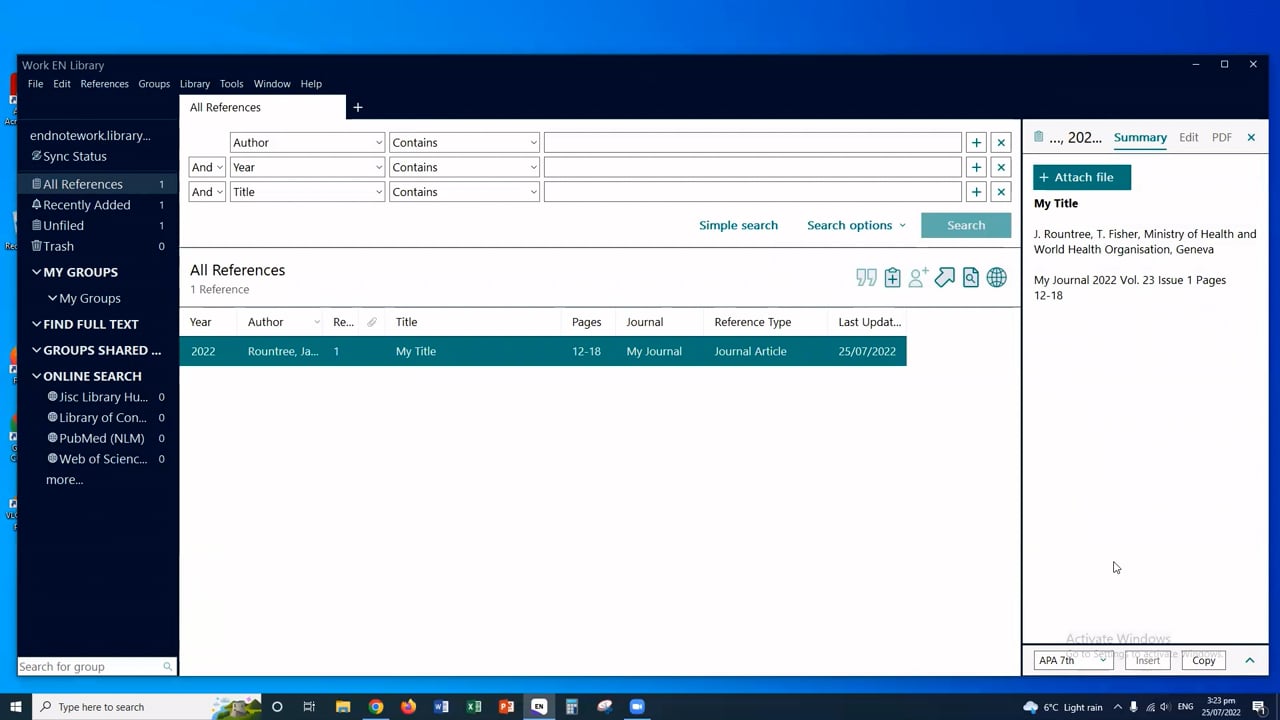The height and width of the screenshot is (720, 1280).
Task: Remove the Year search row
Action: pos(1001,167)
